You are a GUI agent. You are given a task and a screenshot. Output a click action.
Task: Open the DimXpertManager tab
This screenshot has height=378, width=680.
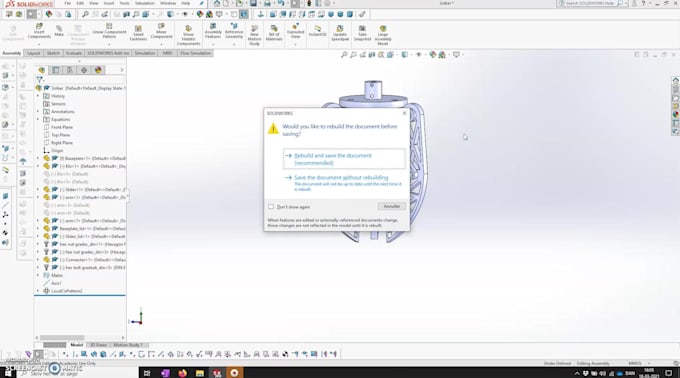(84, 70)
